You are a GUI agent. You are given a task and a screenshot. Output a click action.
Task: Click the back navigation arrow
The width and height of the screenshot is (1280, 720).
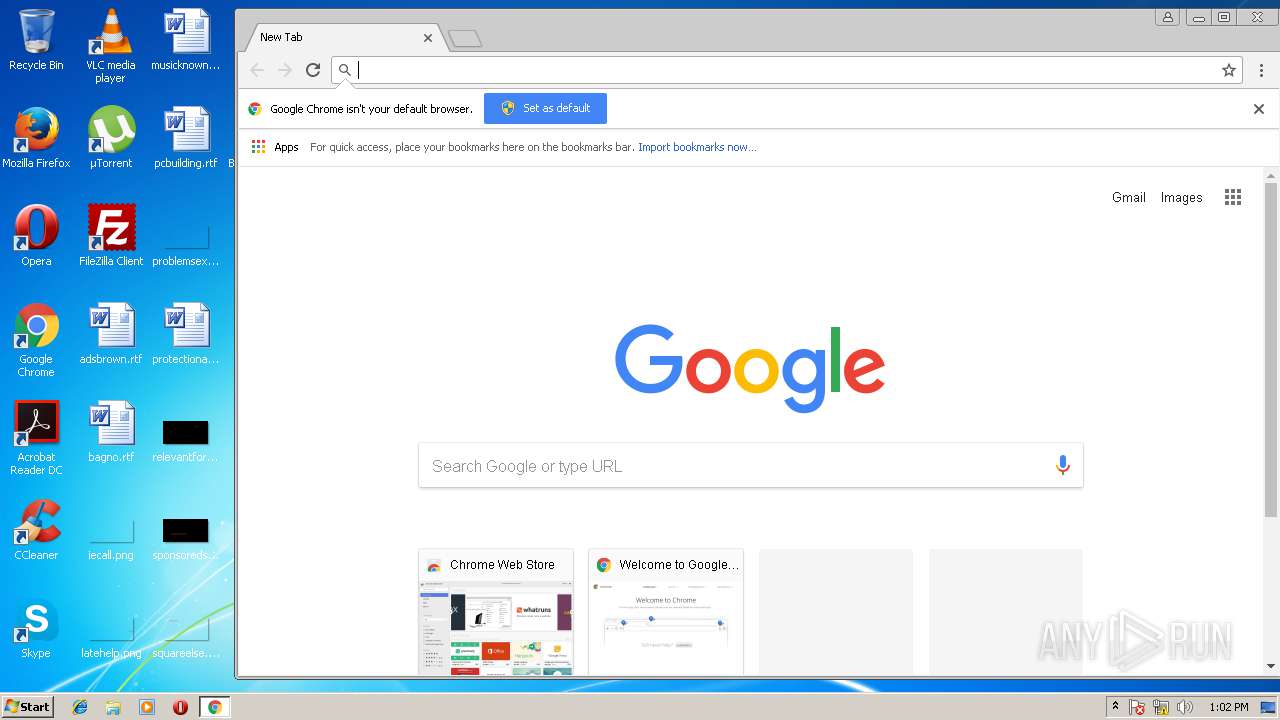[x=257, y=70]
